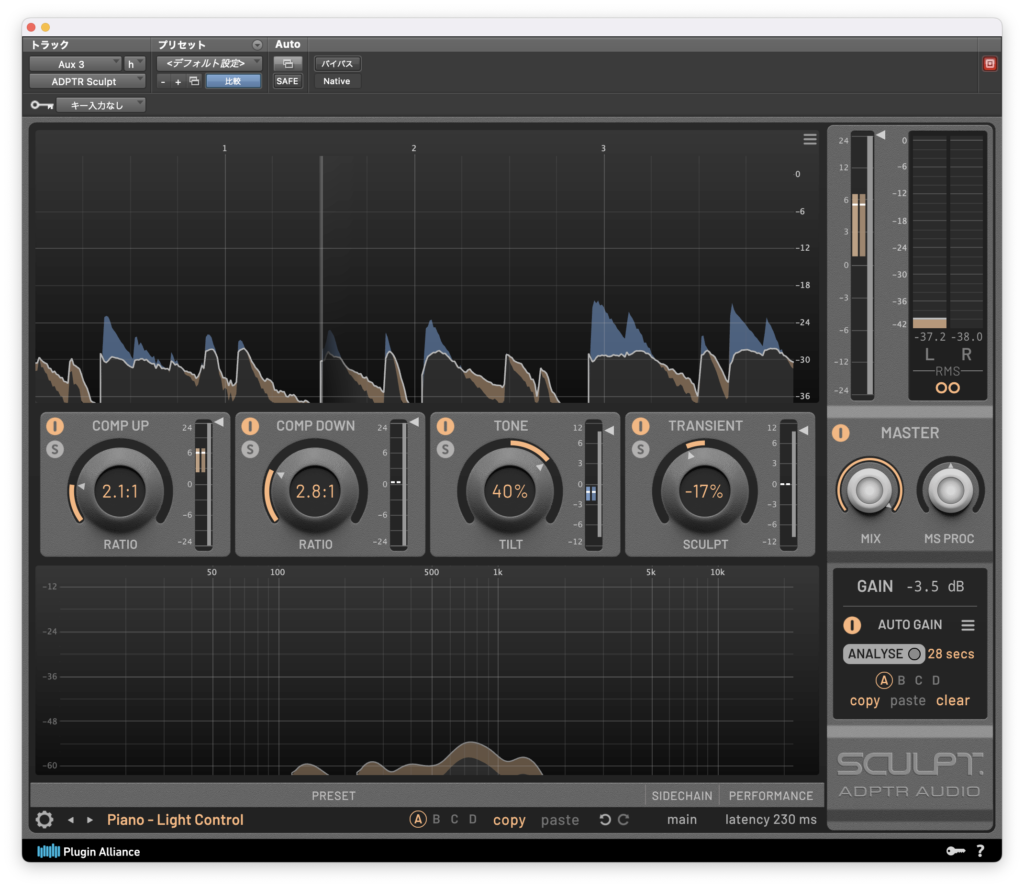Select Auto Gain slot B
The image size is (1024, 888).
901,680
